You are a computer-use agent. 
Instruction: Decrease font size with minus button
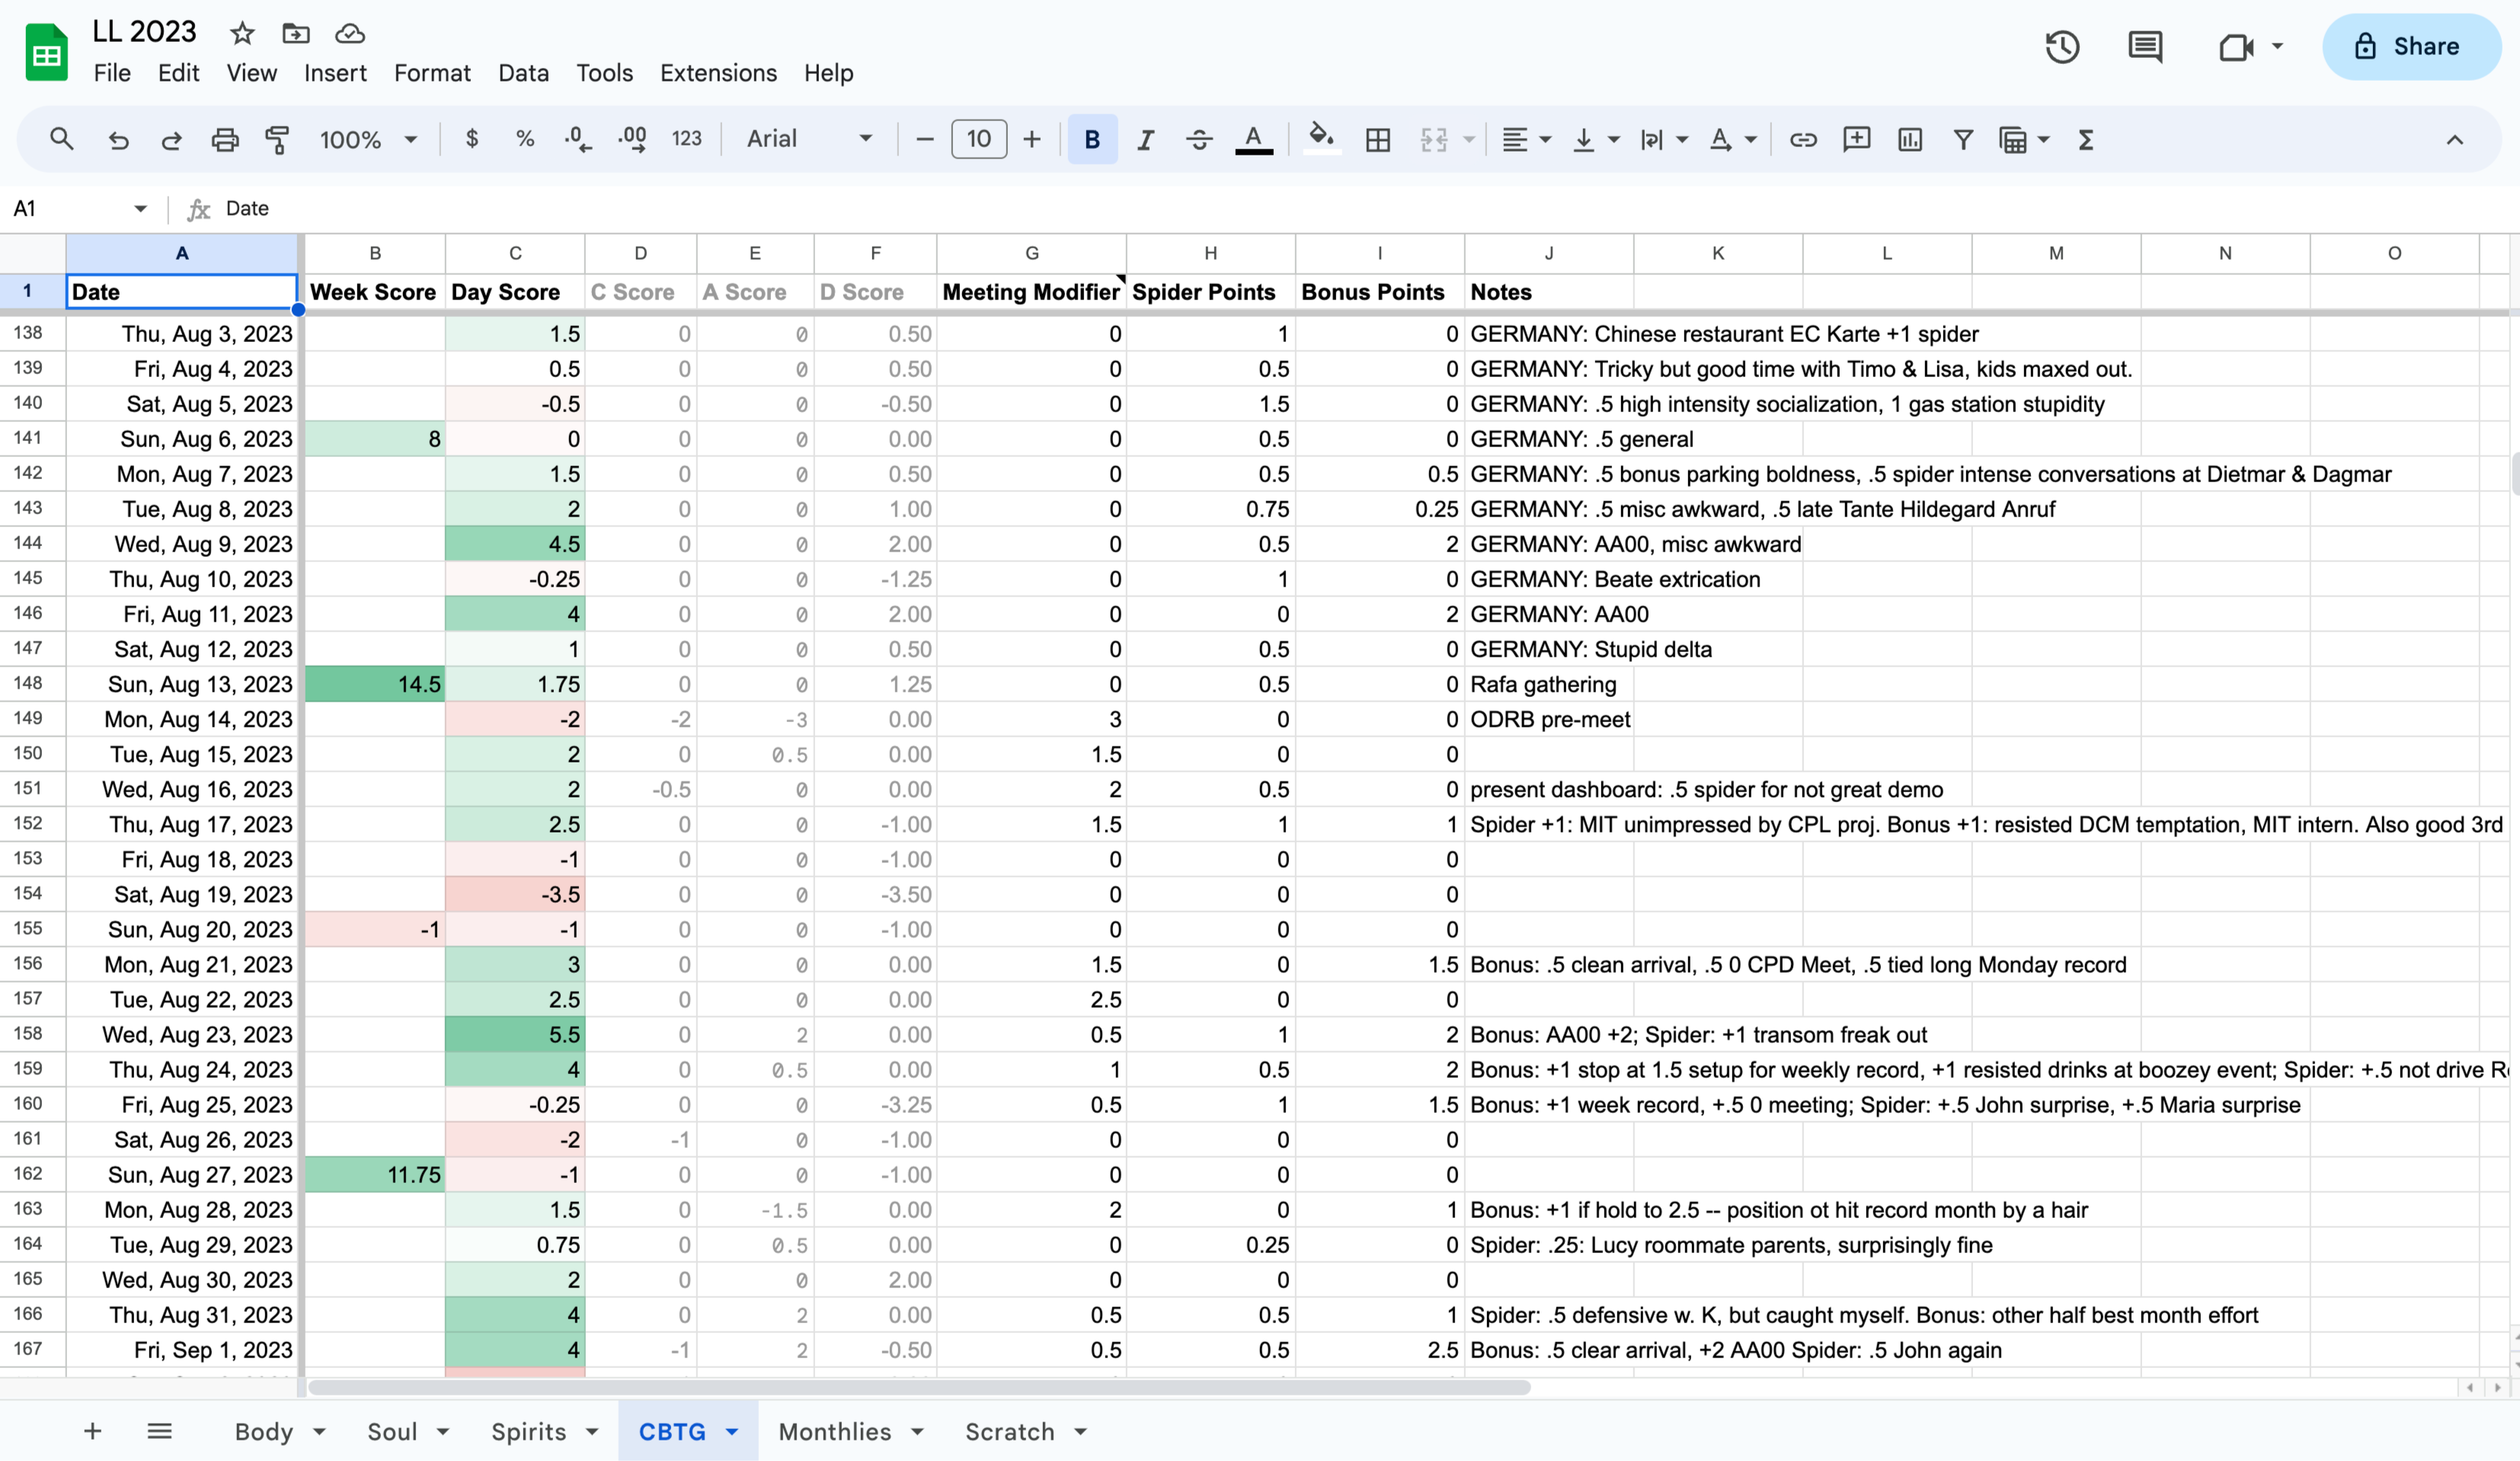tap(925, 139)
